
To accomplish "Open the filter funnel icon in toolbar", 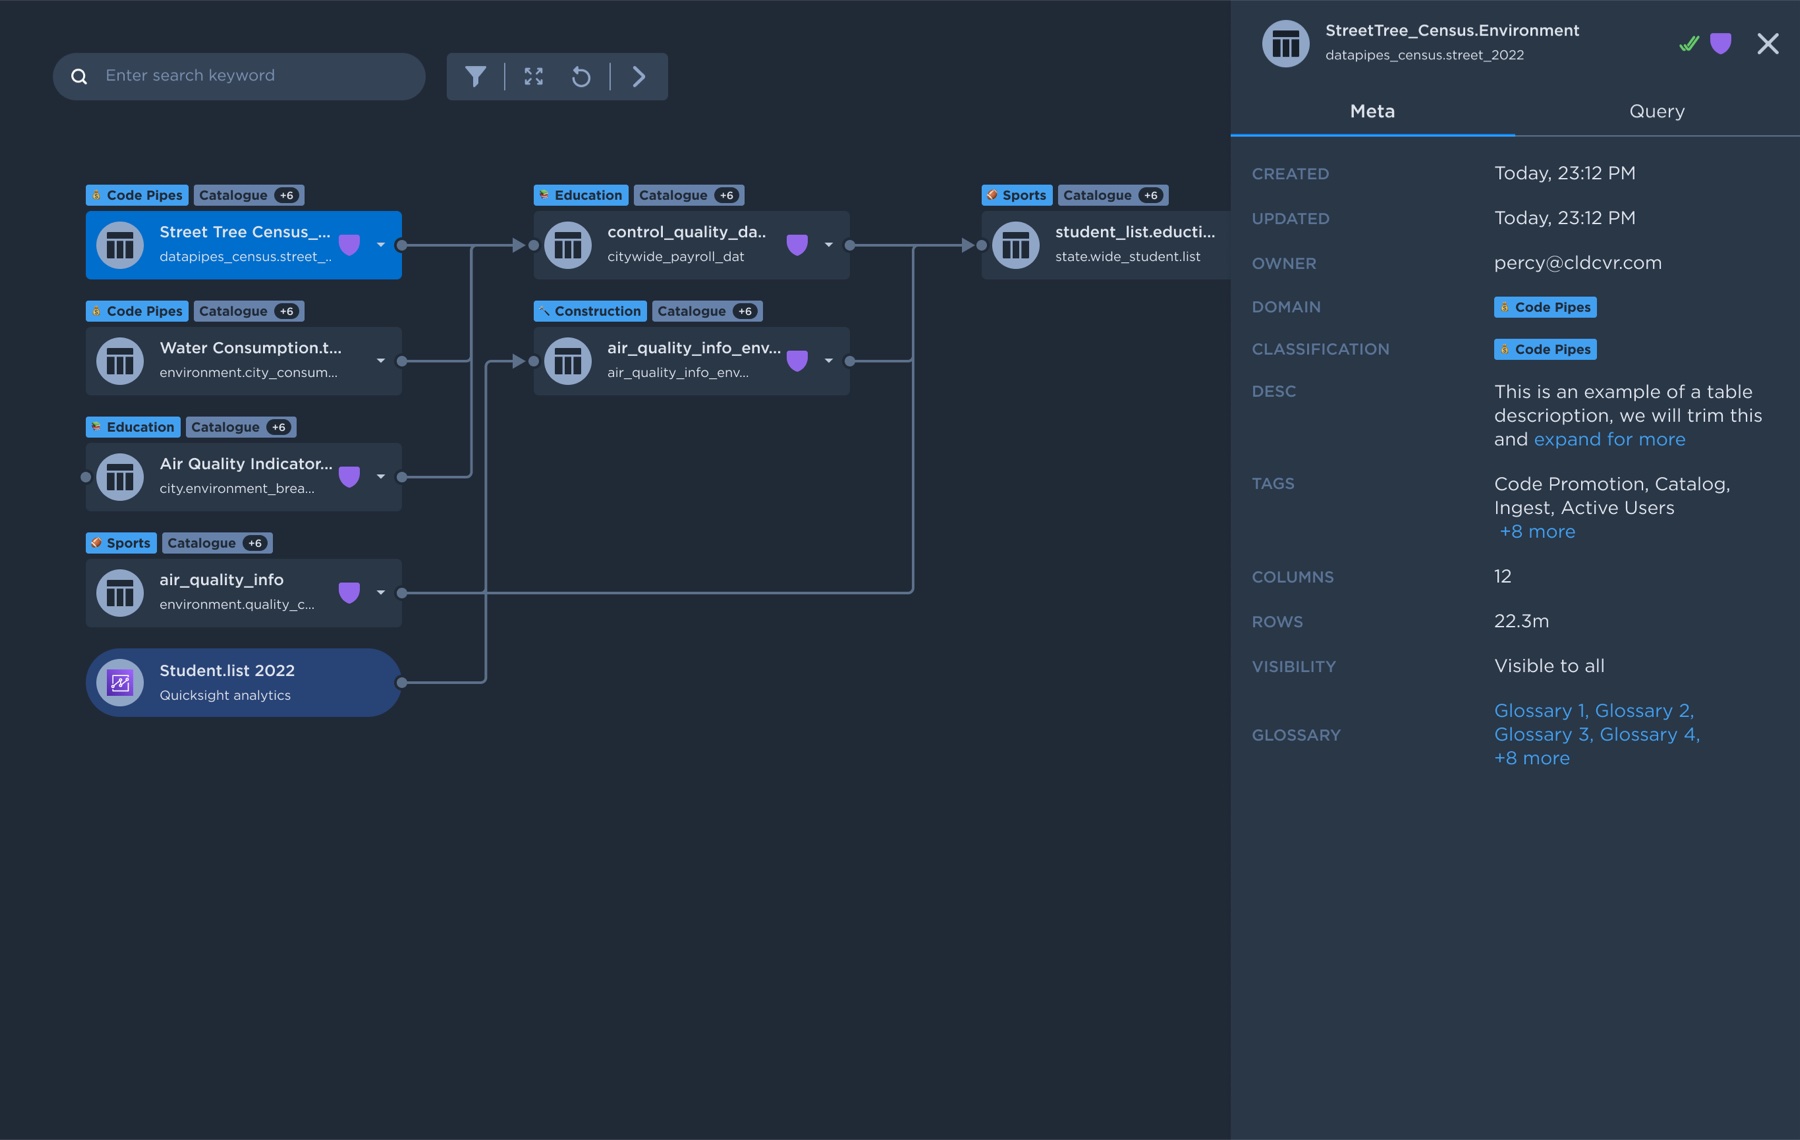I will pos(476,76).
